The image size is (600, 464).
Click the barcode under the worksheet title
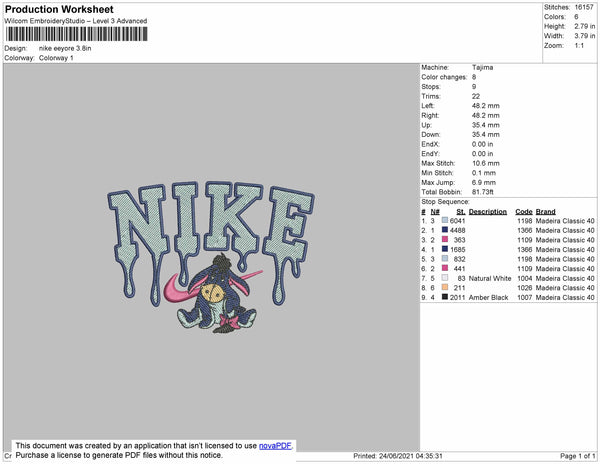pos(76,34)
